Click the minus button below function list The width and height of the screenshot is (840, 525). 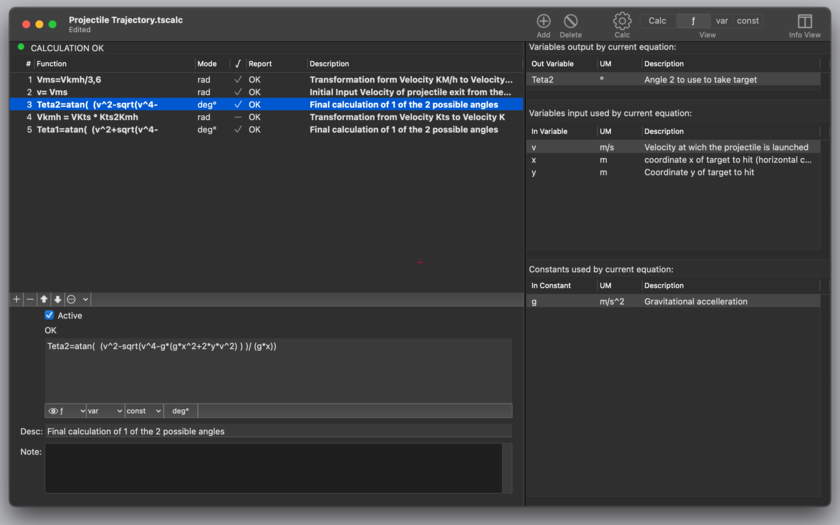pos(30,299)
